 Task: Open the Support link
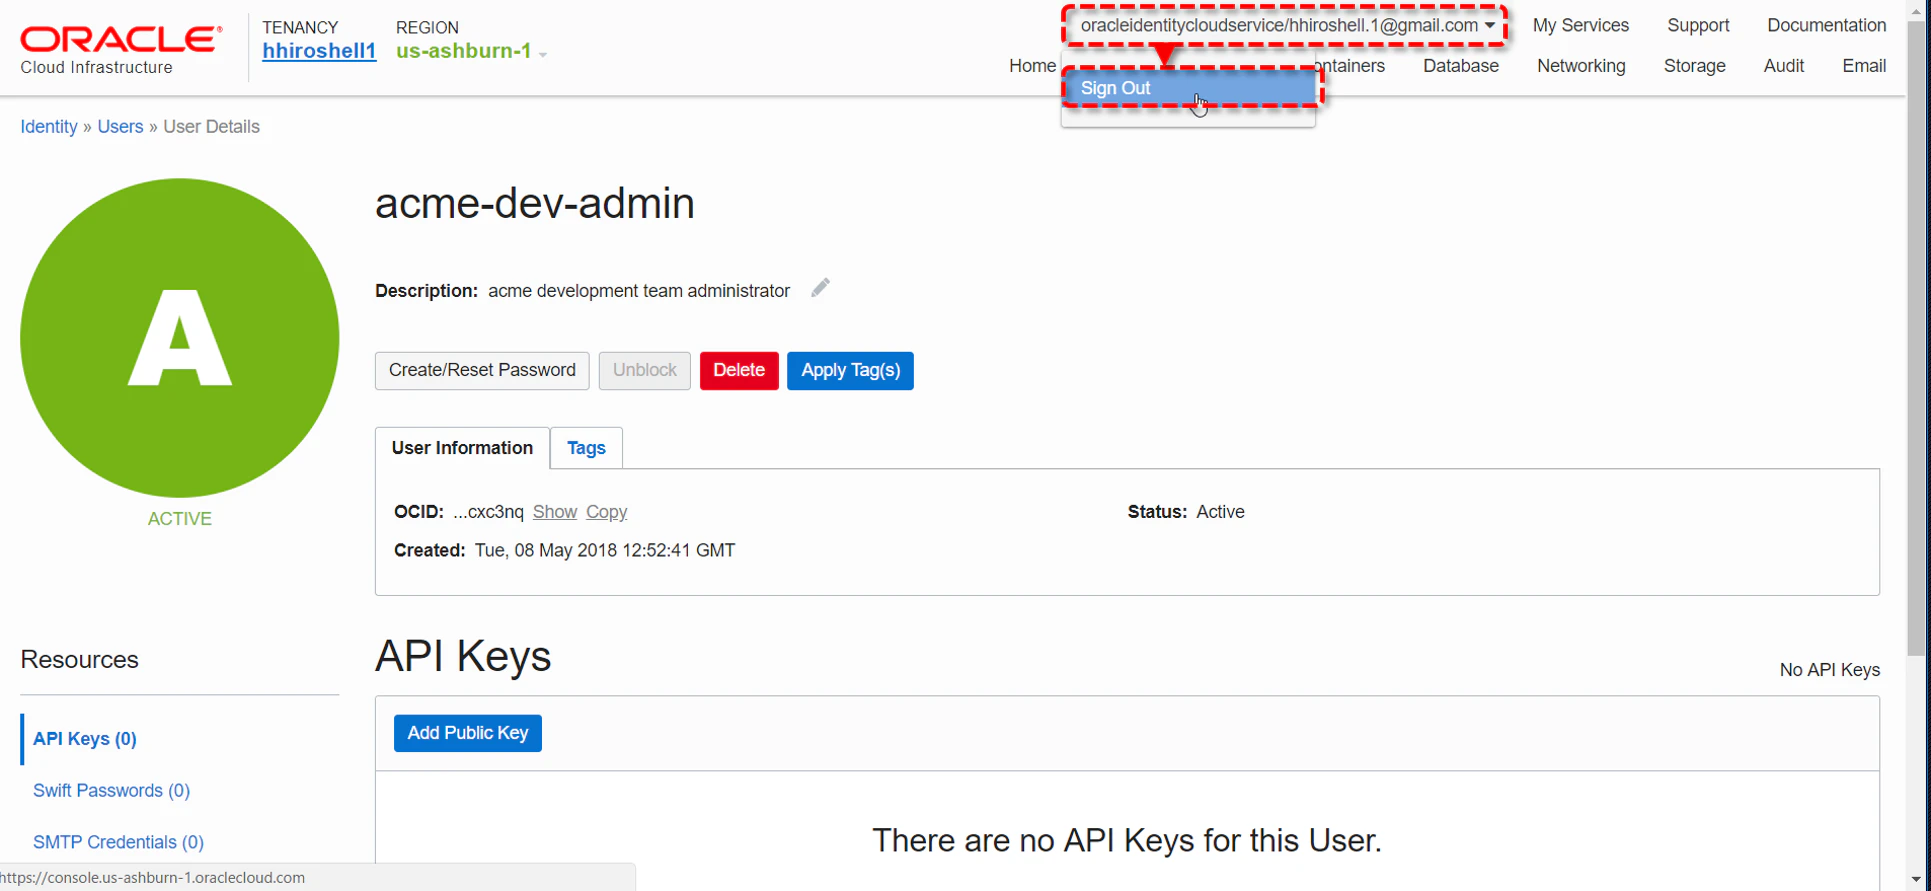pyautogui.click(x=1698, y=26)
